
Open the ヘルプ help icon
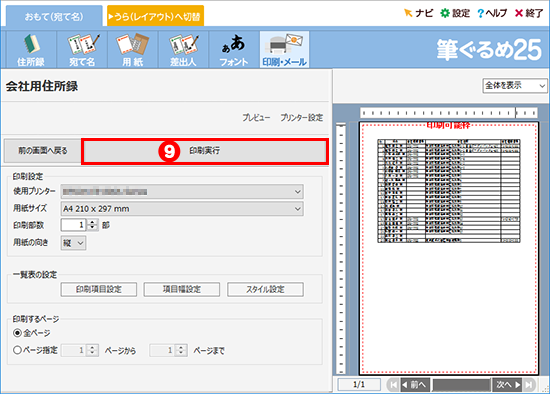[492, 13]
